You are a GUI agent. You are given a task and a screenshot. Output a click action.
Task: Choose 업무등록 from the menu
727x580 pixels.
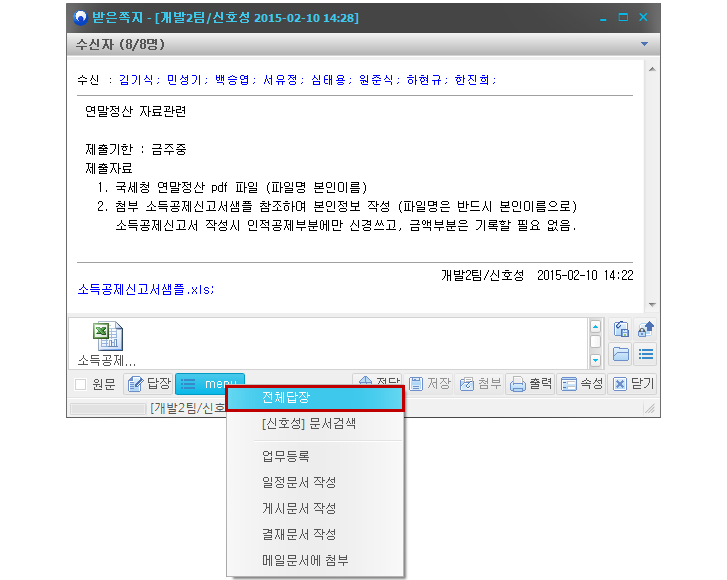[x=315, y=456]
